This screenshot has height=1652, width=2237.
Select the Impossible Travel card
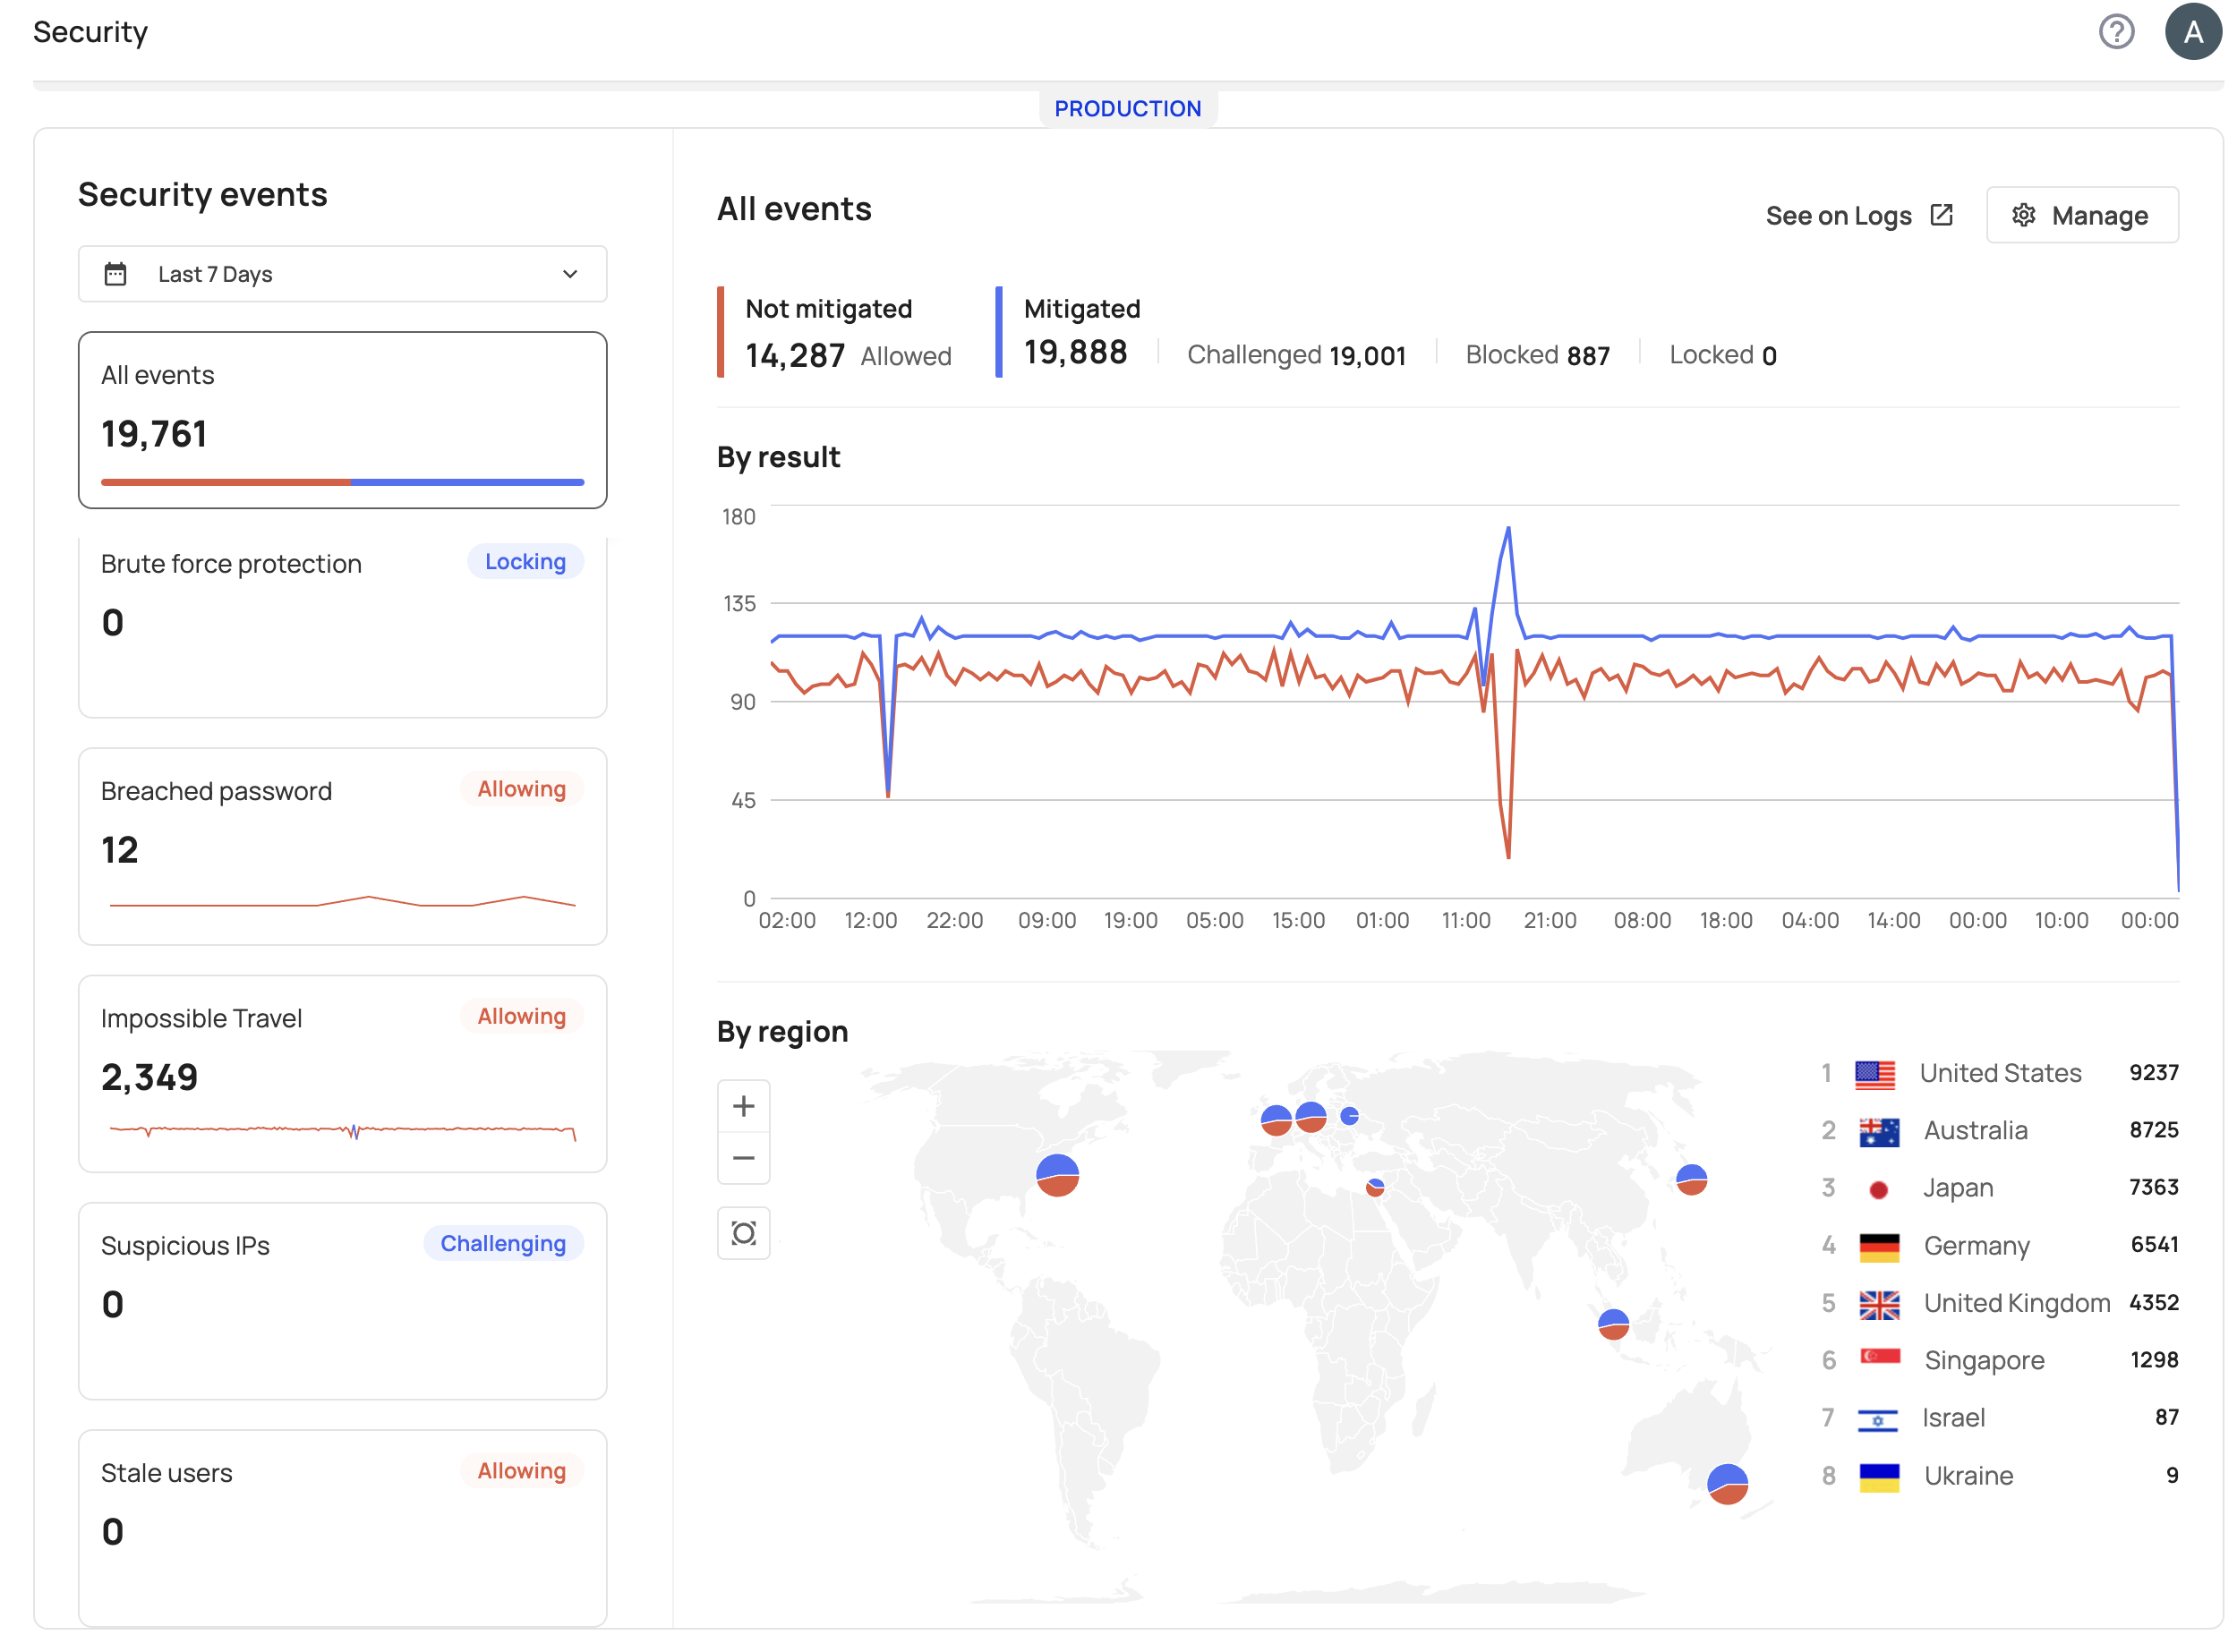click(x=342, y=1073)
